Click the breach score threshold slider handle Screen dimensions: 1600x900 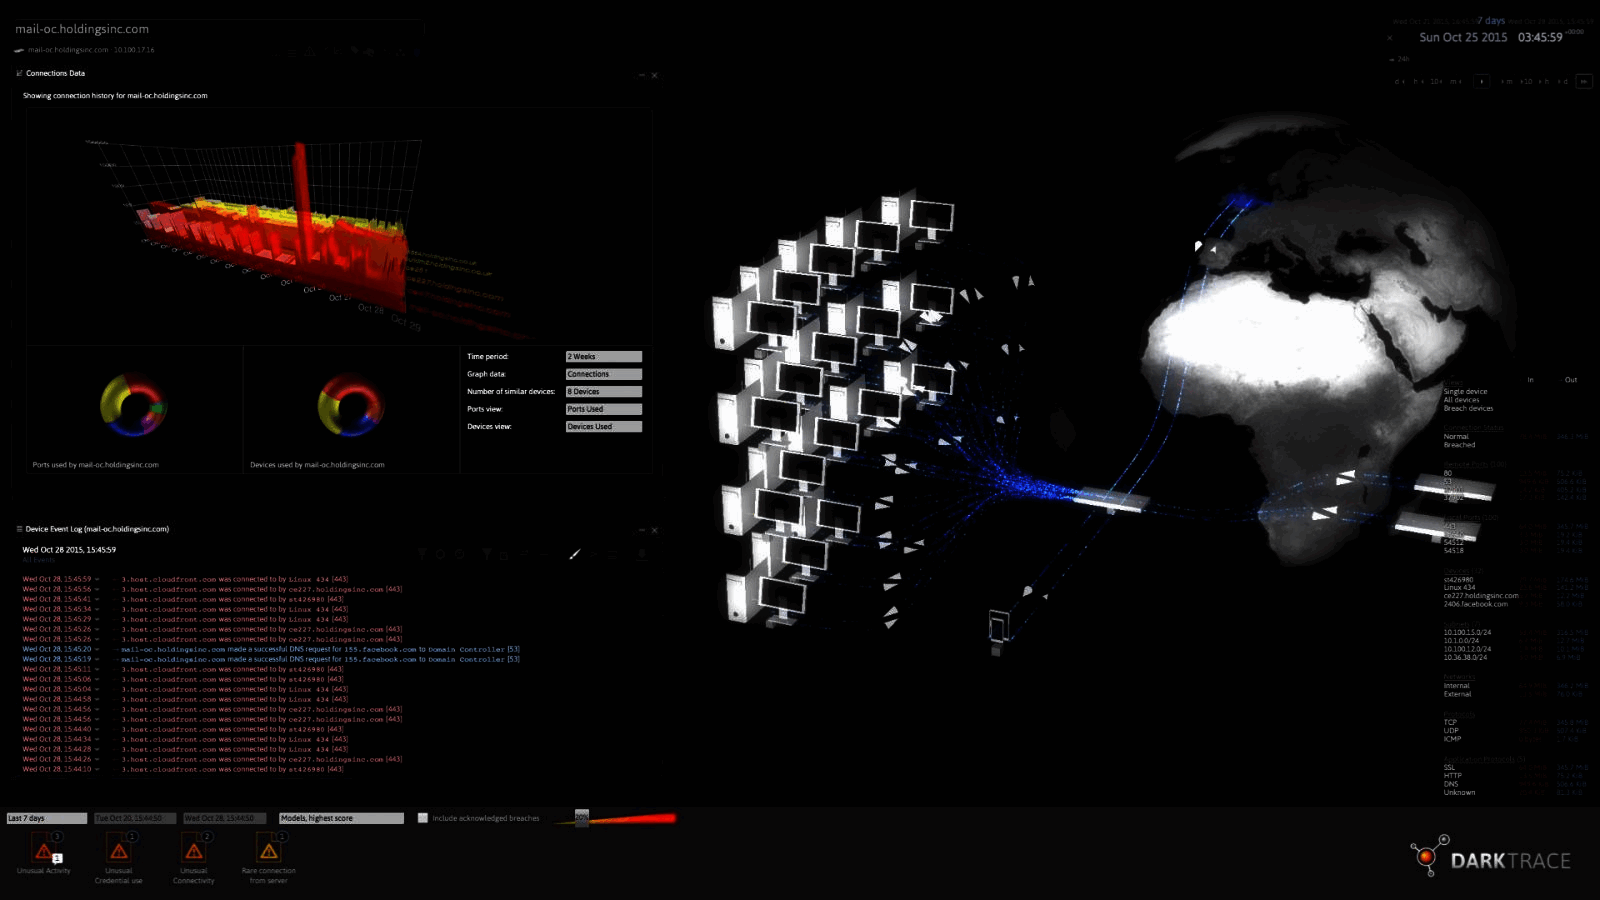[582, 818]
